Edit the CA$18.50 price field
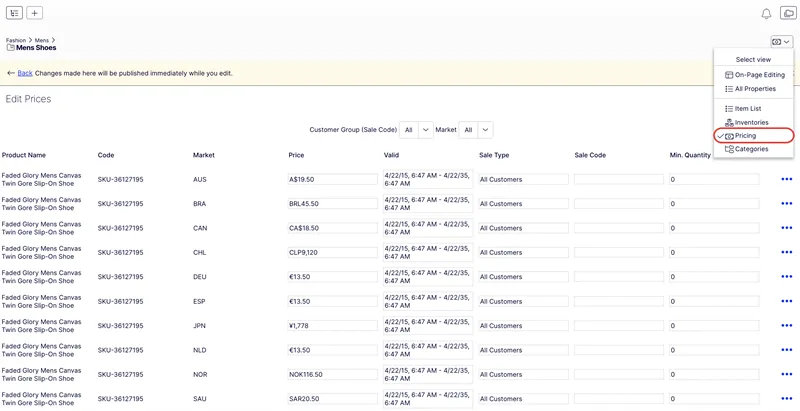 (333, 228)
